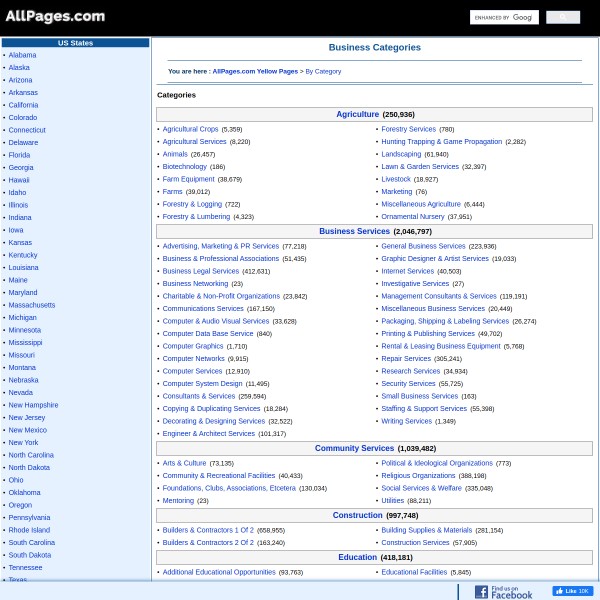This screenshot has width=600, height=600.
Task: Open the Business Services category heading
Action: coord(354,231)
